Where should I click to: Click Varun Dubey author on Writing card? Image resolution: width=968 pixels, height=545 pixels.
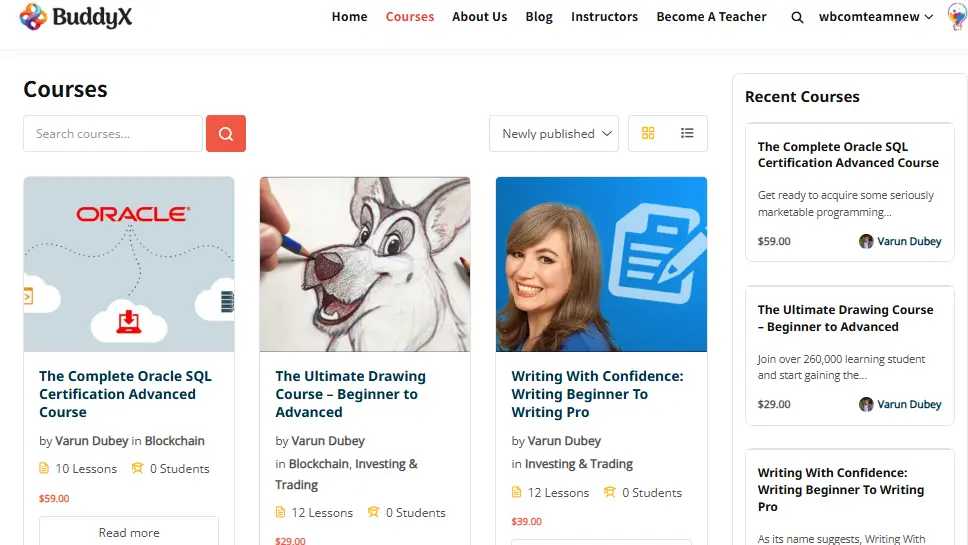coord(564,441)
